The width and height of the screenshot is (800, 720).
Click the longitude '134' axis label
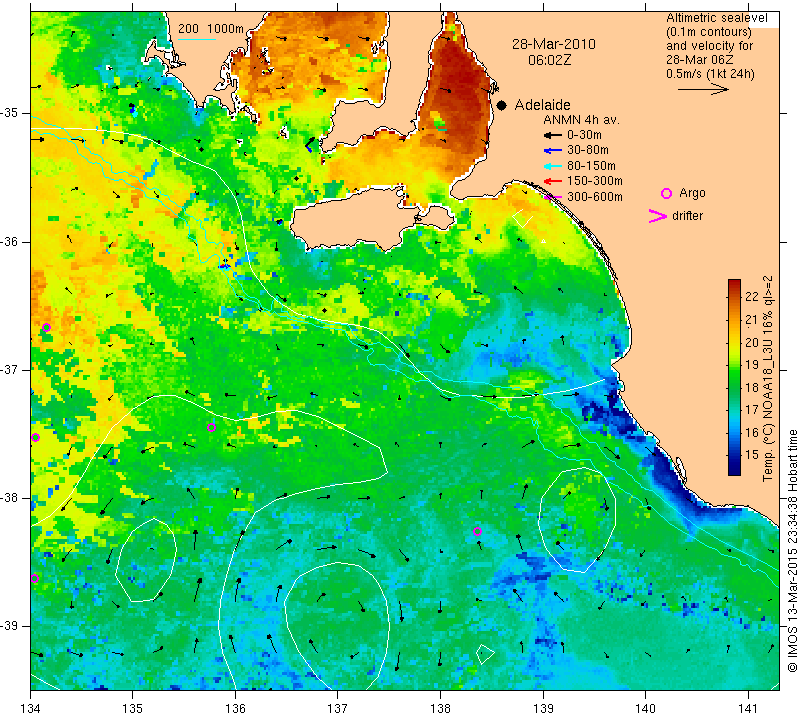tap(31, 709)
